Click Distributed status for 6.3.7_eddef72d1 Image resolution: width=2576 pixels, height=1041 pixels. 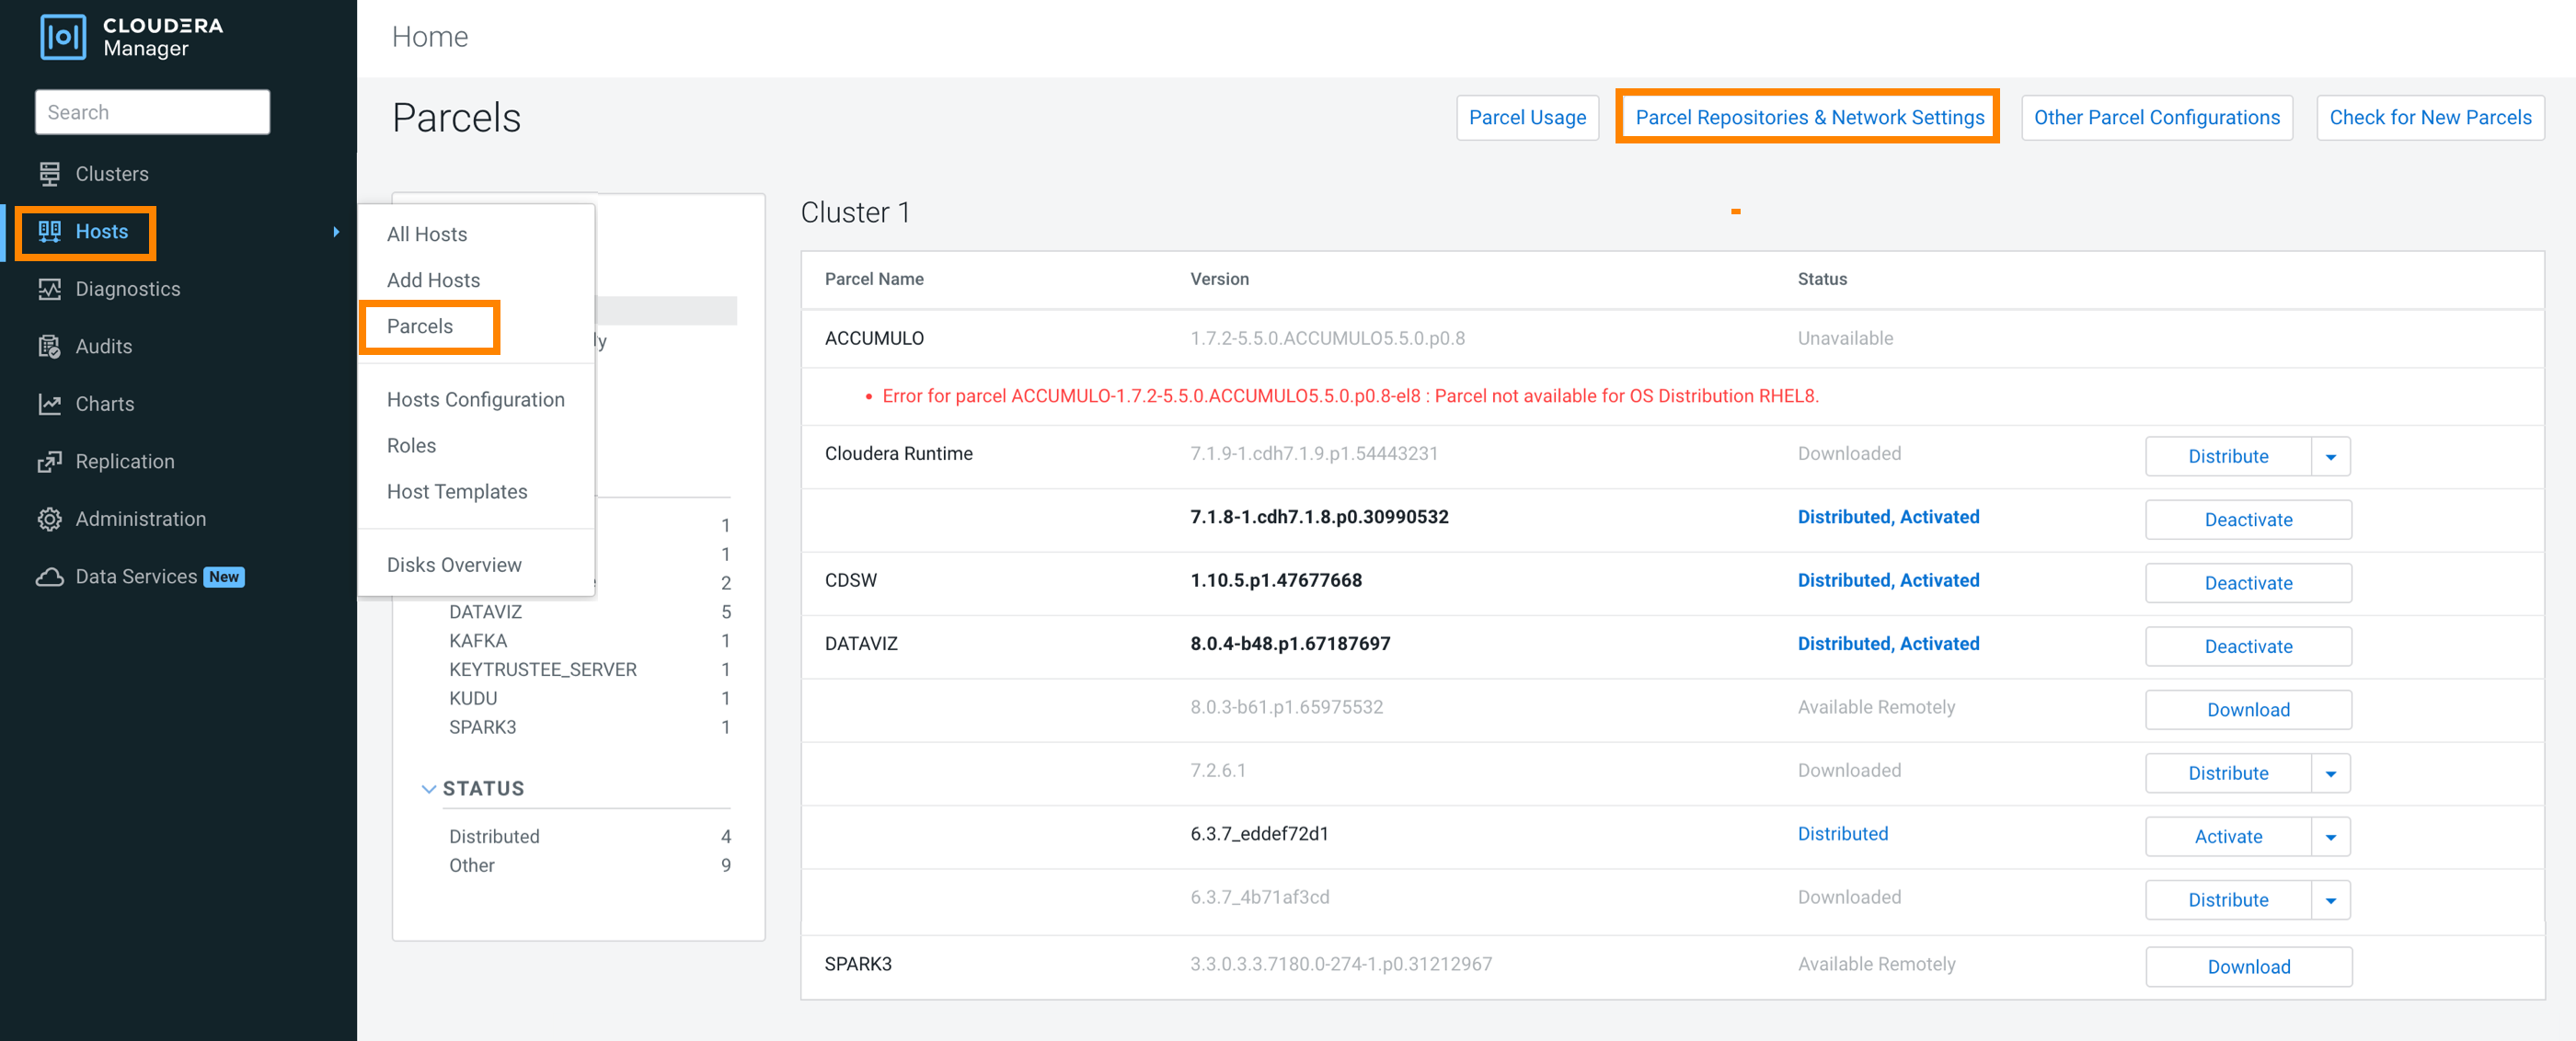pyautogui.click(x=1842, y=834)
